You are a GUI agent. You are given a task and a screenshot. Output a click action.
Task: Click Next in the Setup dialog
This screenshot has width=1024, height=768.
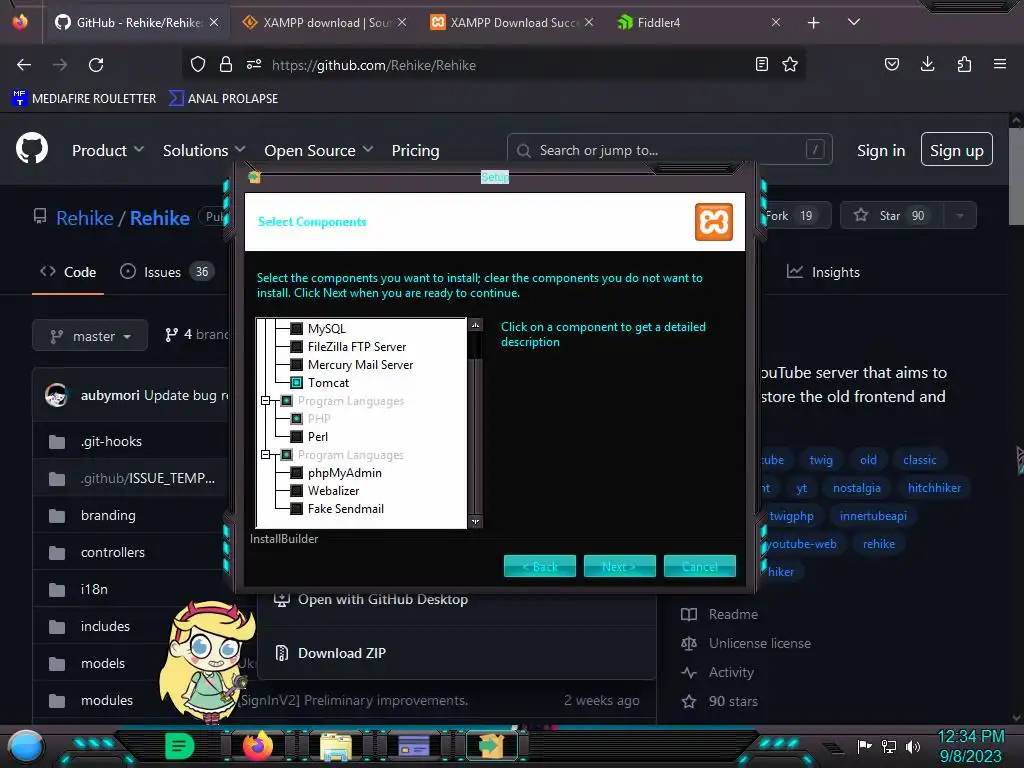click(x=619, y=566)
